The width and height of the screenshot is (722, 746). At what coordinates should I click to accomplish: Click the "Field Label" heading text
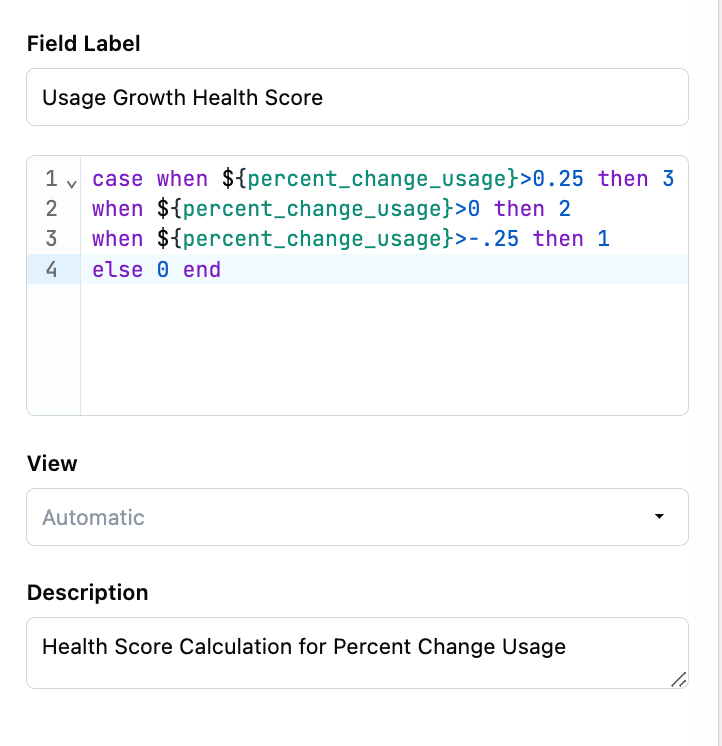tap(84, 43)
